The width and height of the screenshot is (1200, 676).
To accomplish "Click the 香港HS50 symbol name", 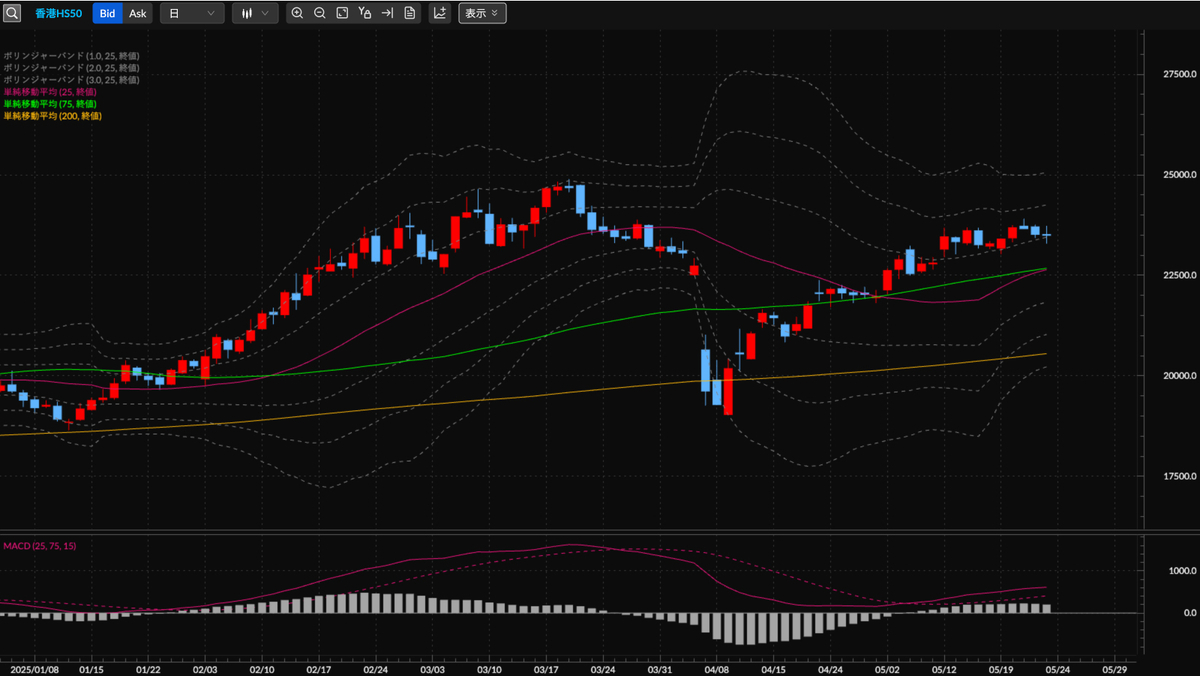I will [59, 13].
